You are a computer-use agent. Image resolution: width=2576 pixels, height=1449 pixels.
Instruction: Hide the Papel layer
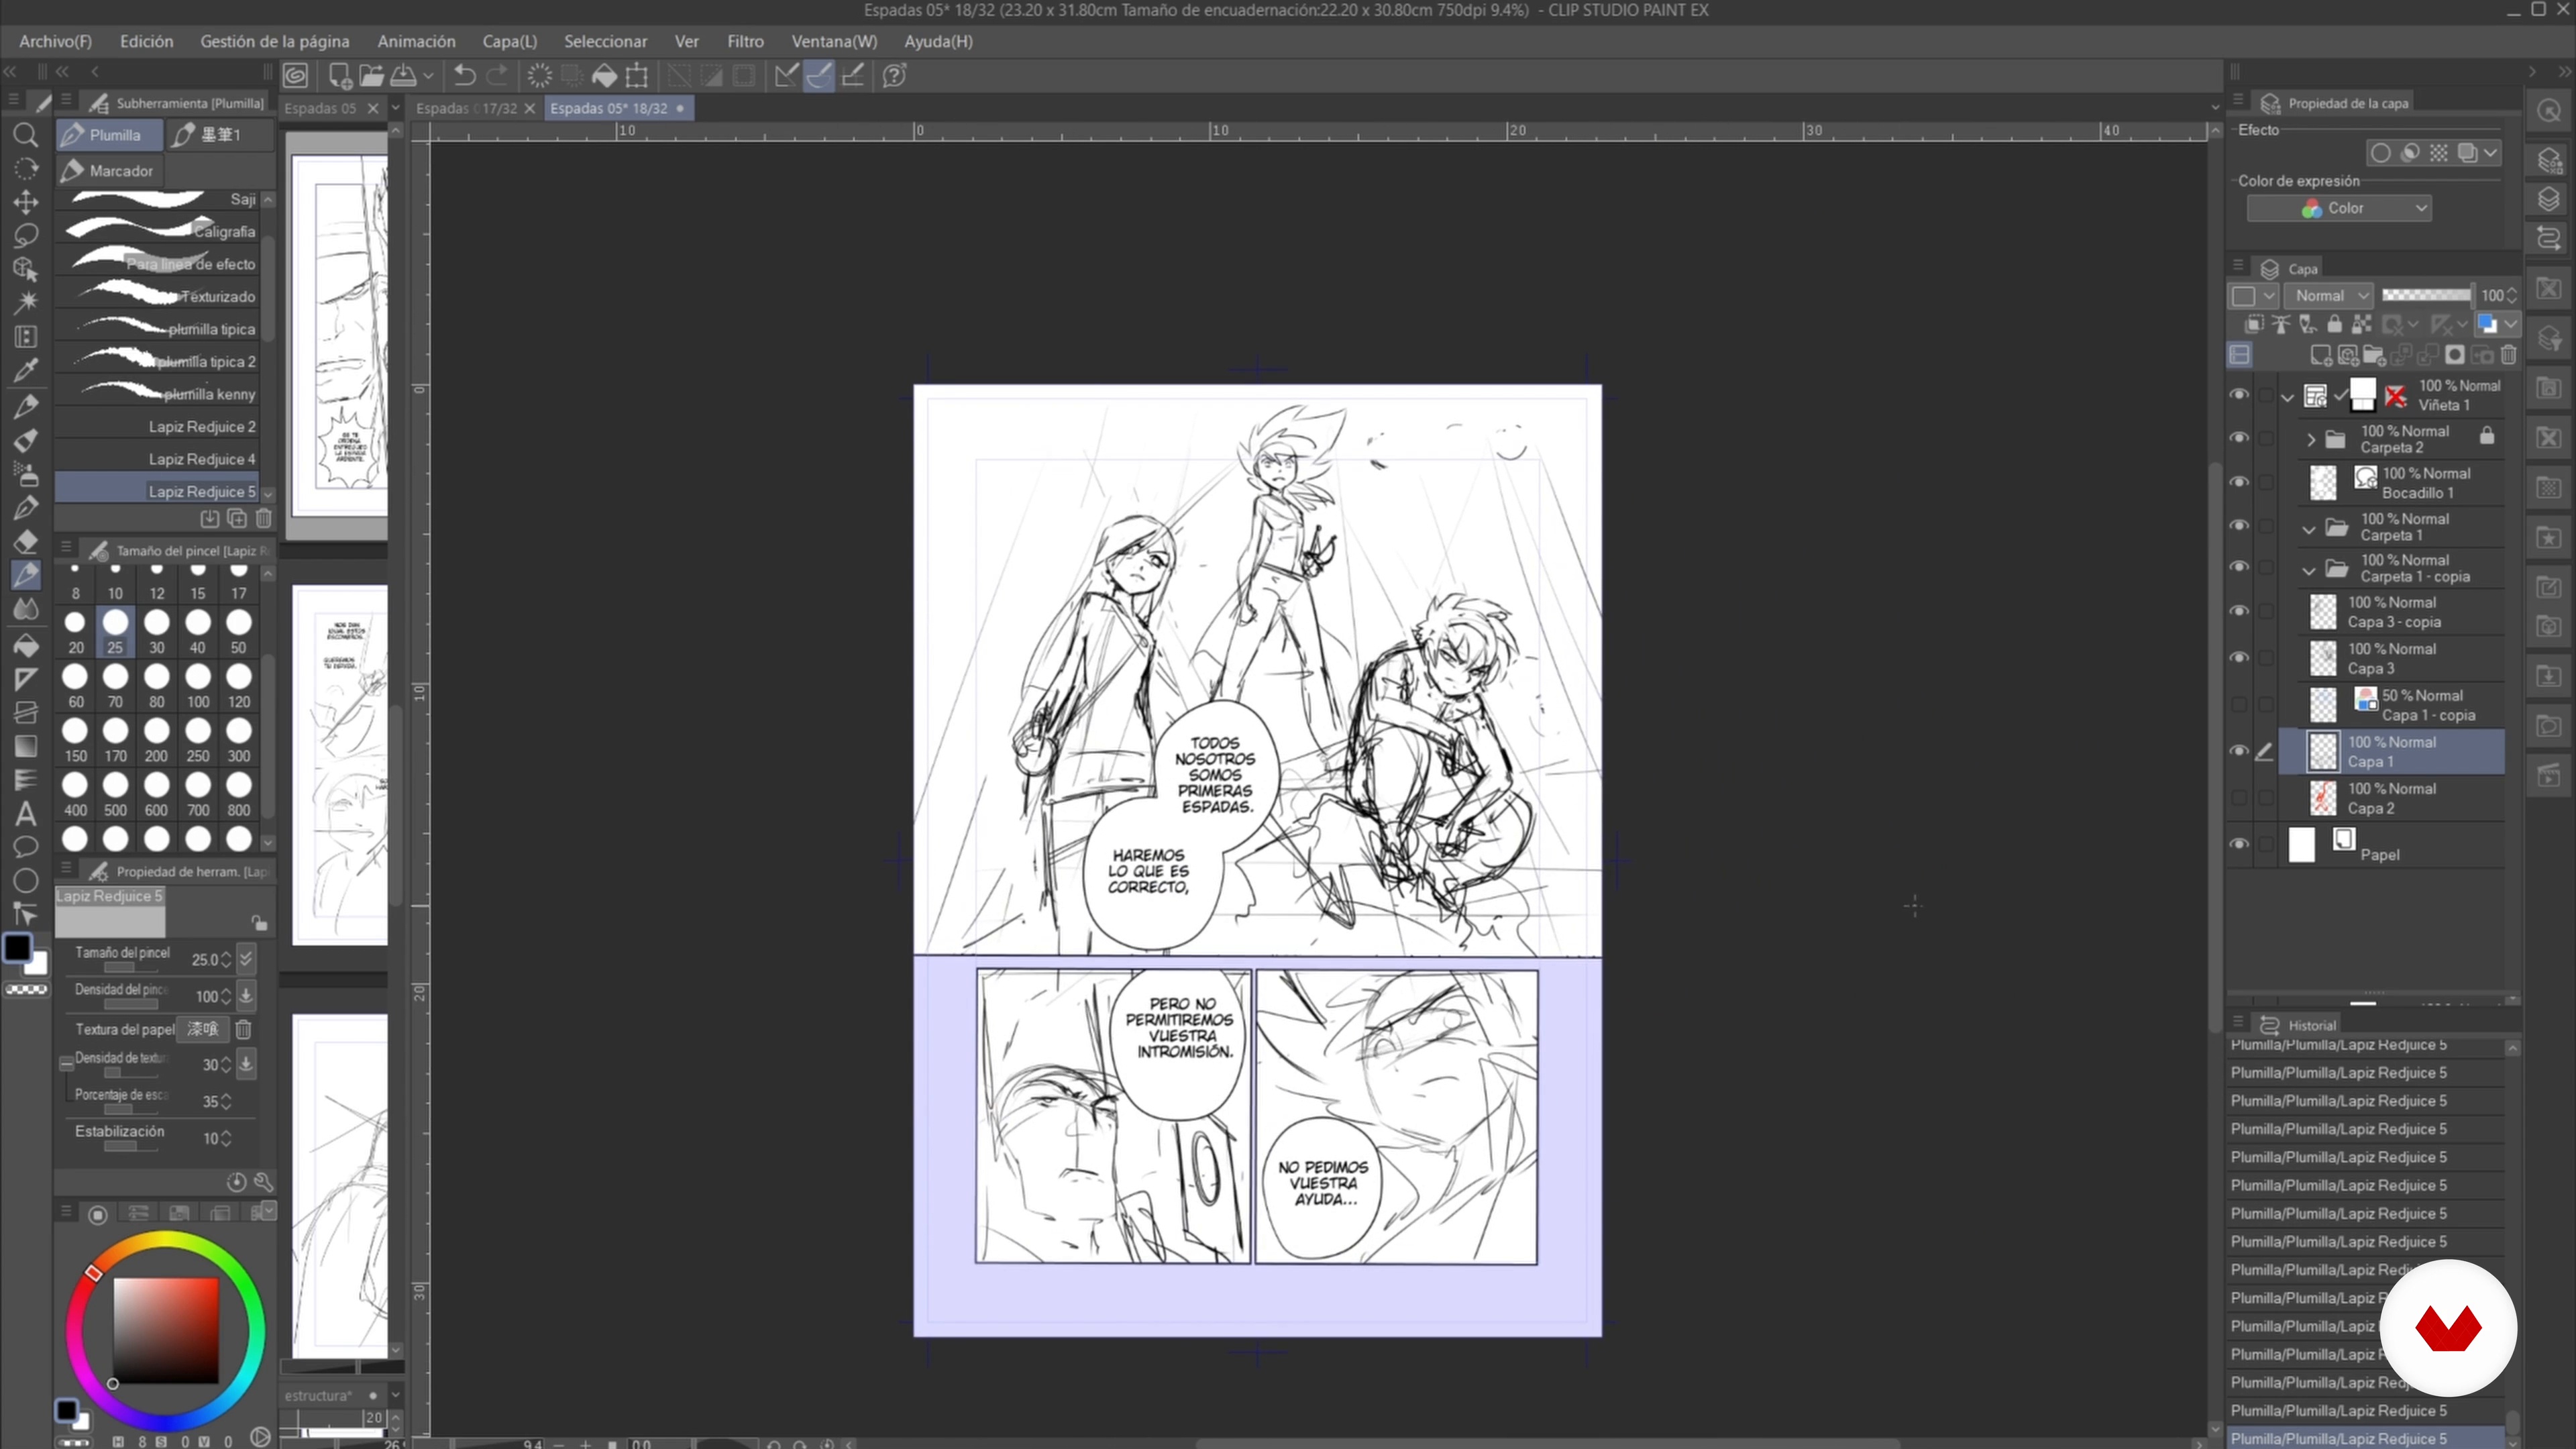click(2239, 844)
